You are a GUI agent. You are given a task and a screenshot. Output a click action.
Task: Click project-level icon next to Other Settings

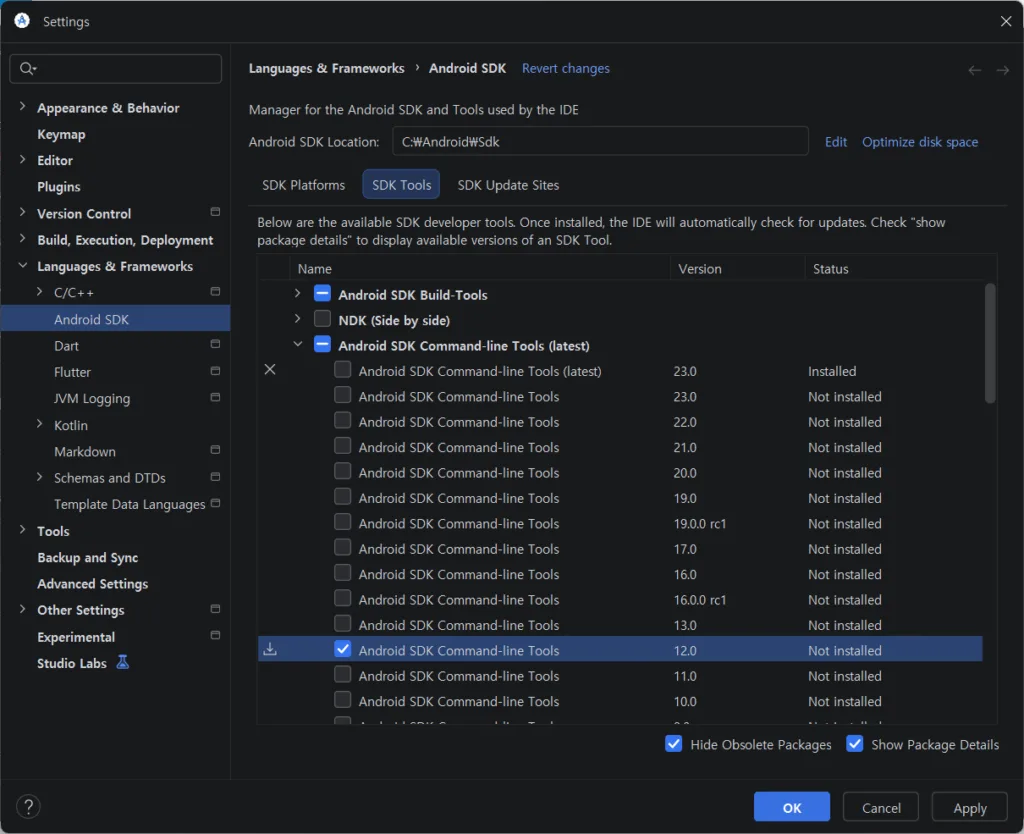(x=215, y=609)
